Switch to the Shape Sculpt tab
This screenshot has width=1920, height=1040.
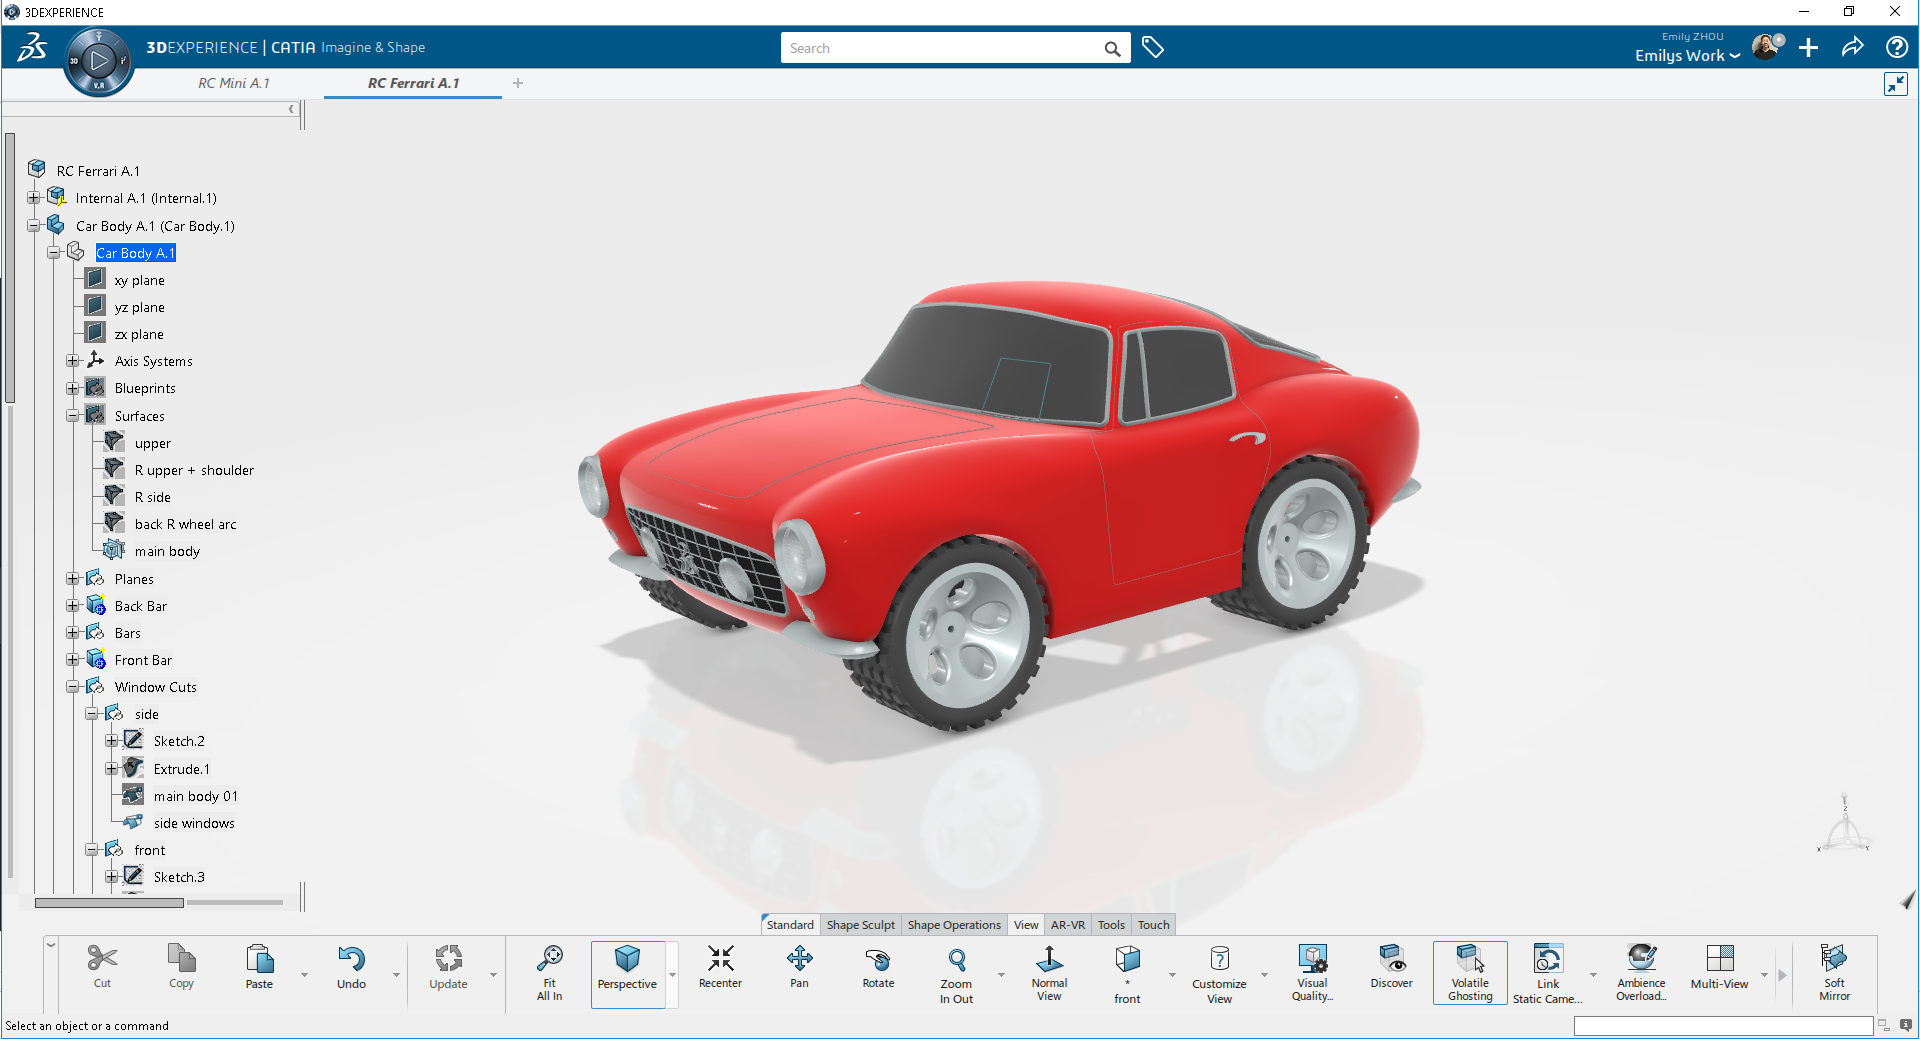coord(860,925)
